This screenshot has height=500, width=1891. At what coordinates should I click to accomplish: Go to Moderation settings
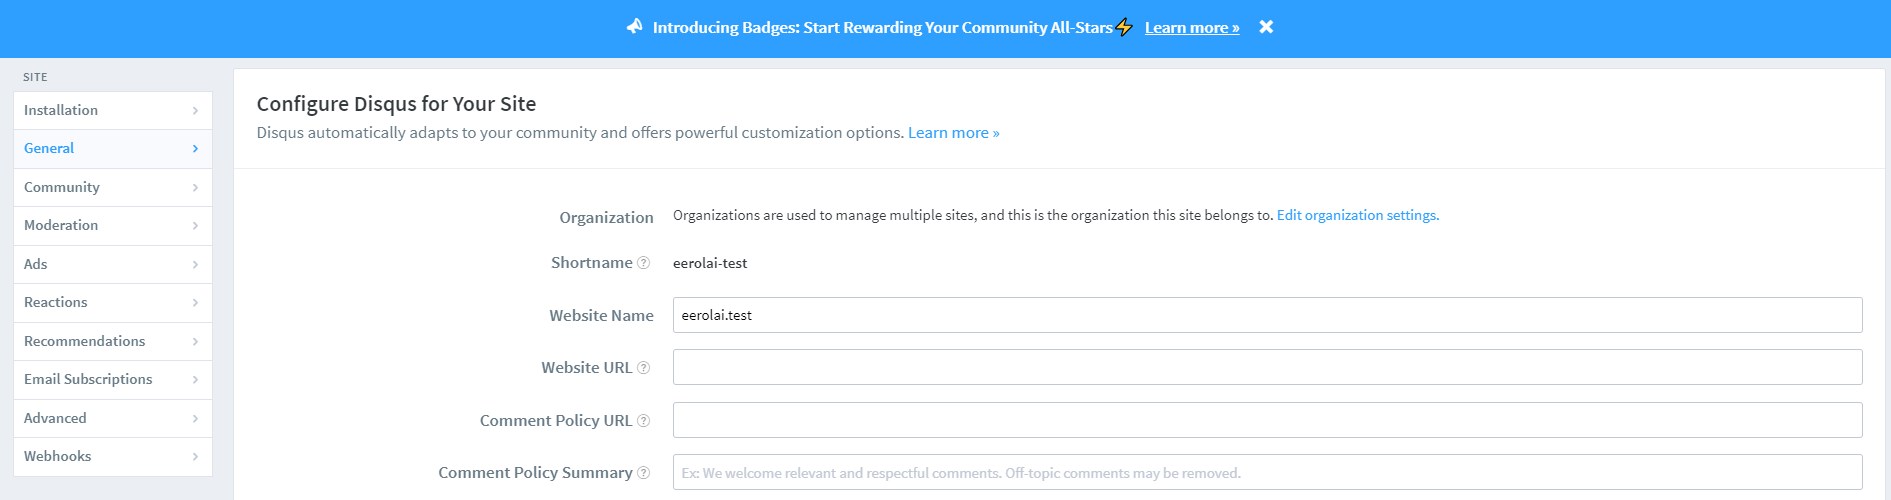tap(113, 225)
